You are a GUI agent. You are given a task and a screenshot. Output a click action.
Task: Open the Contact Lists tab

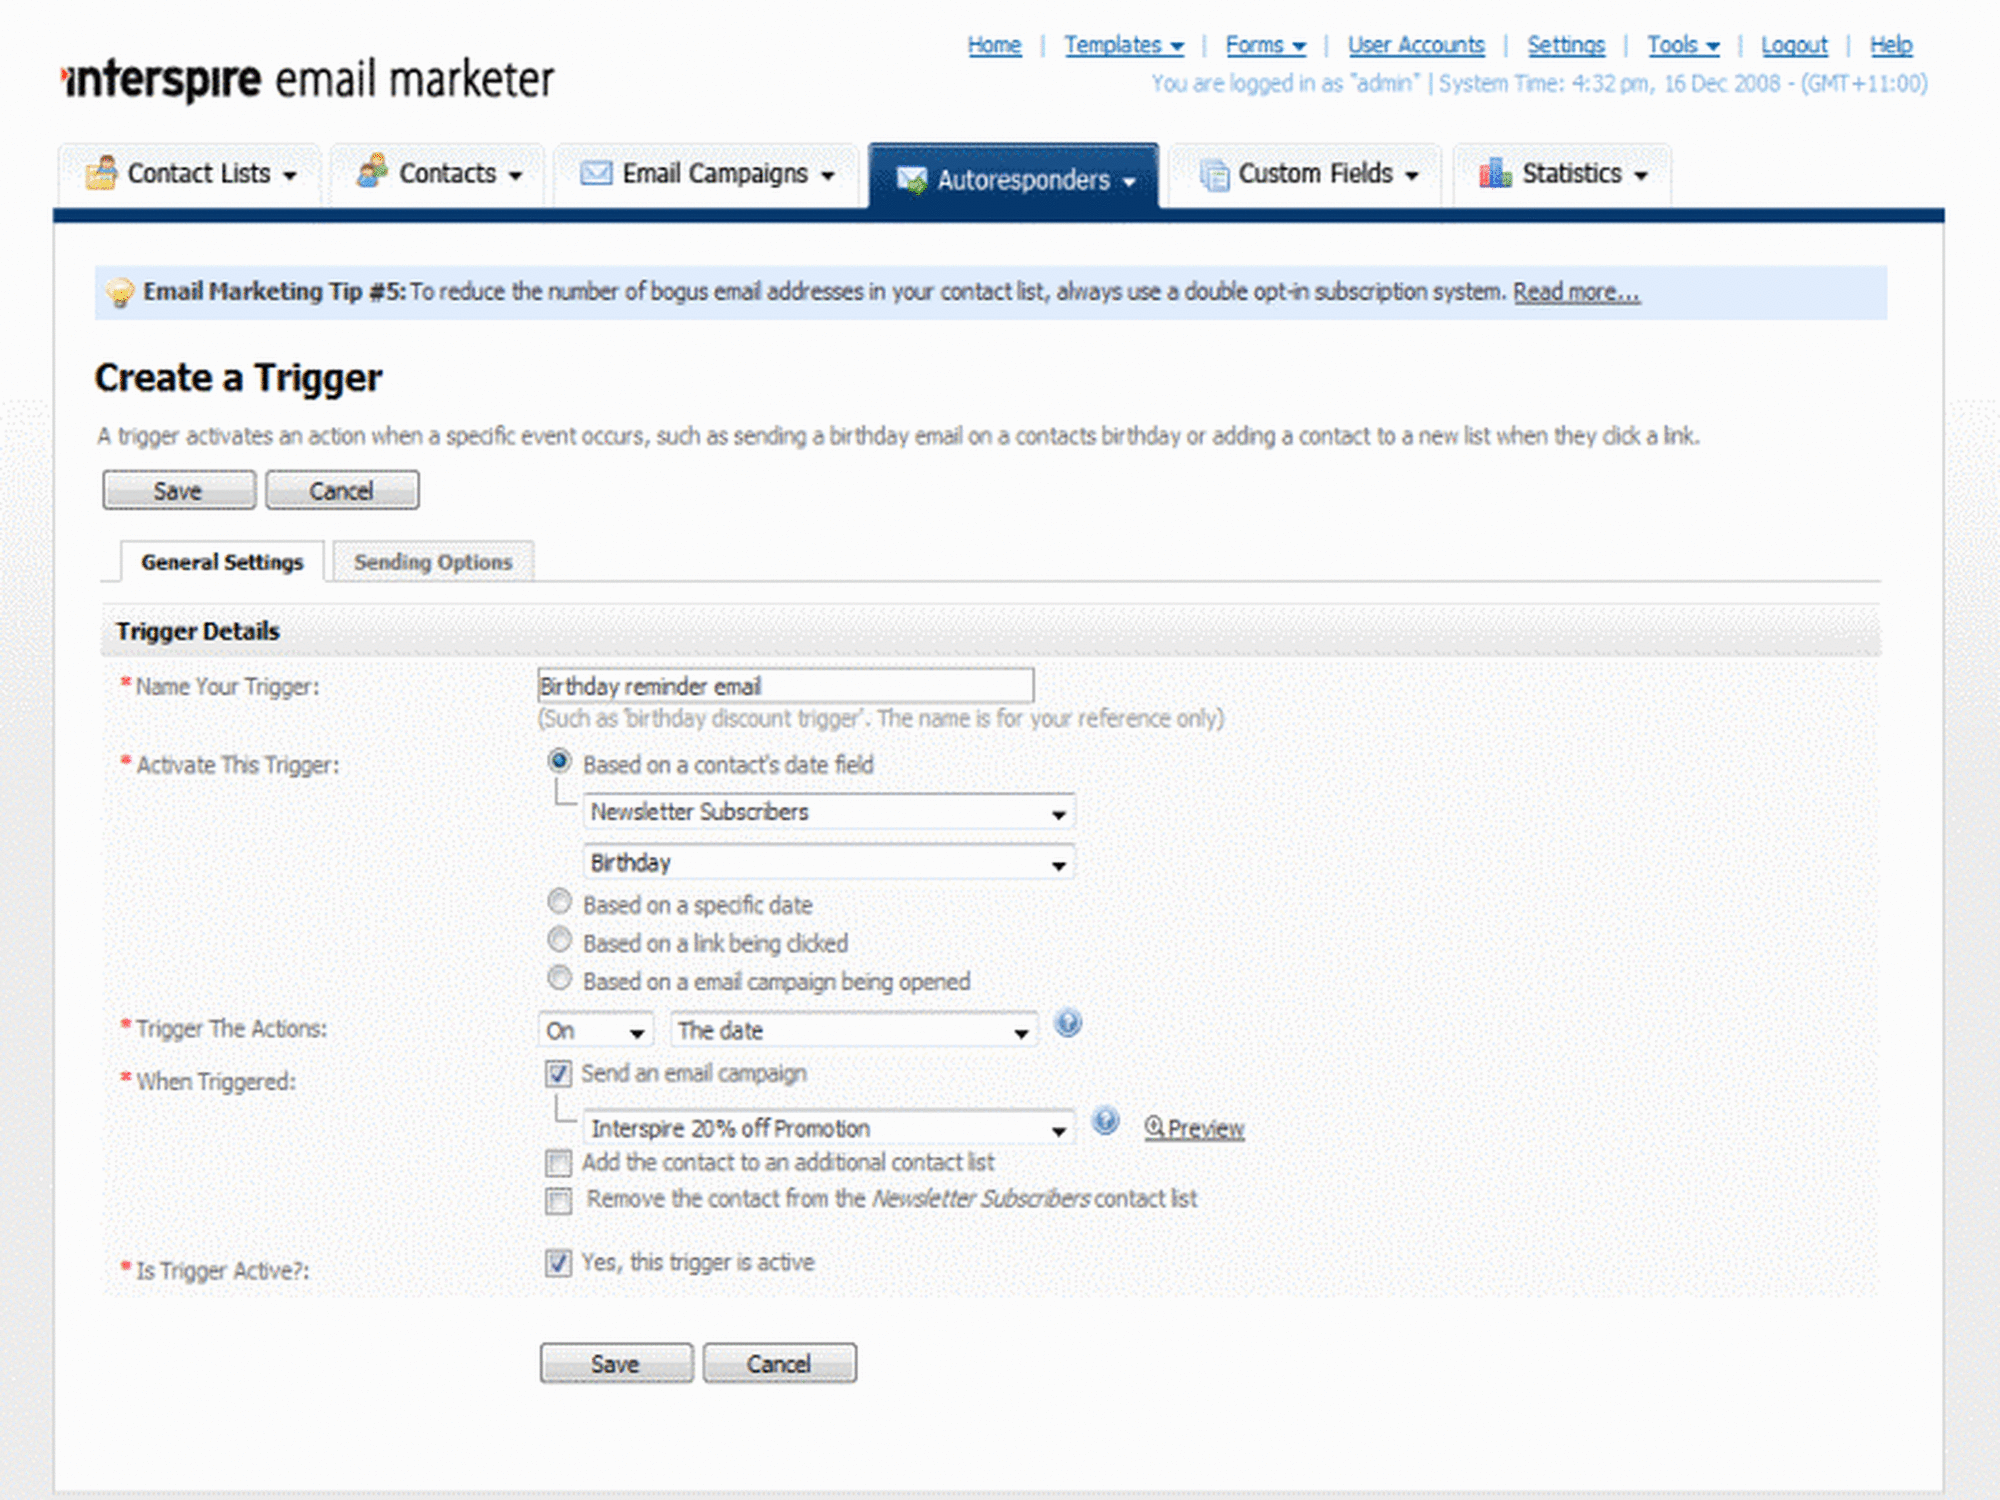pyautogui.click(x=190, y=174)
